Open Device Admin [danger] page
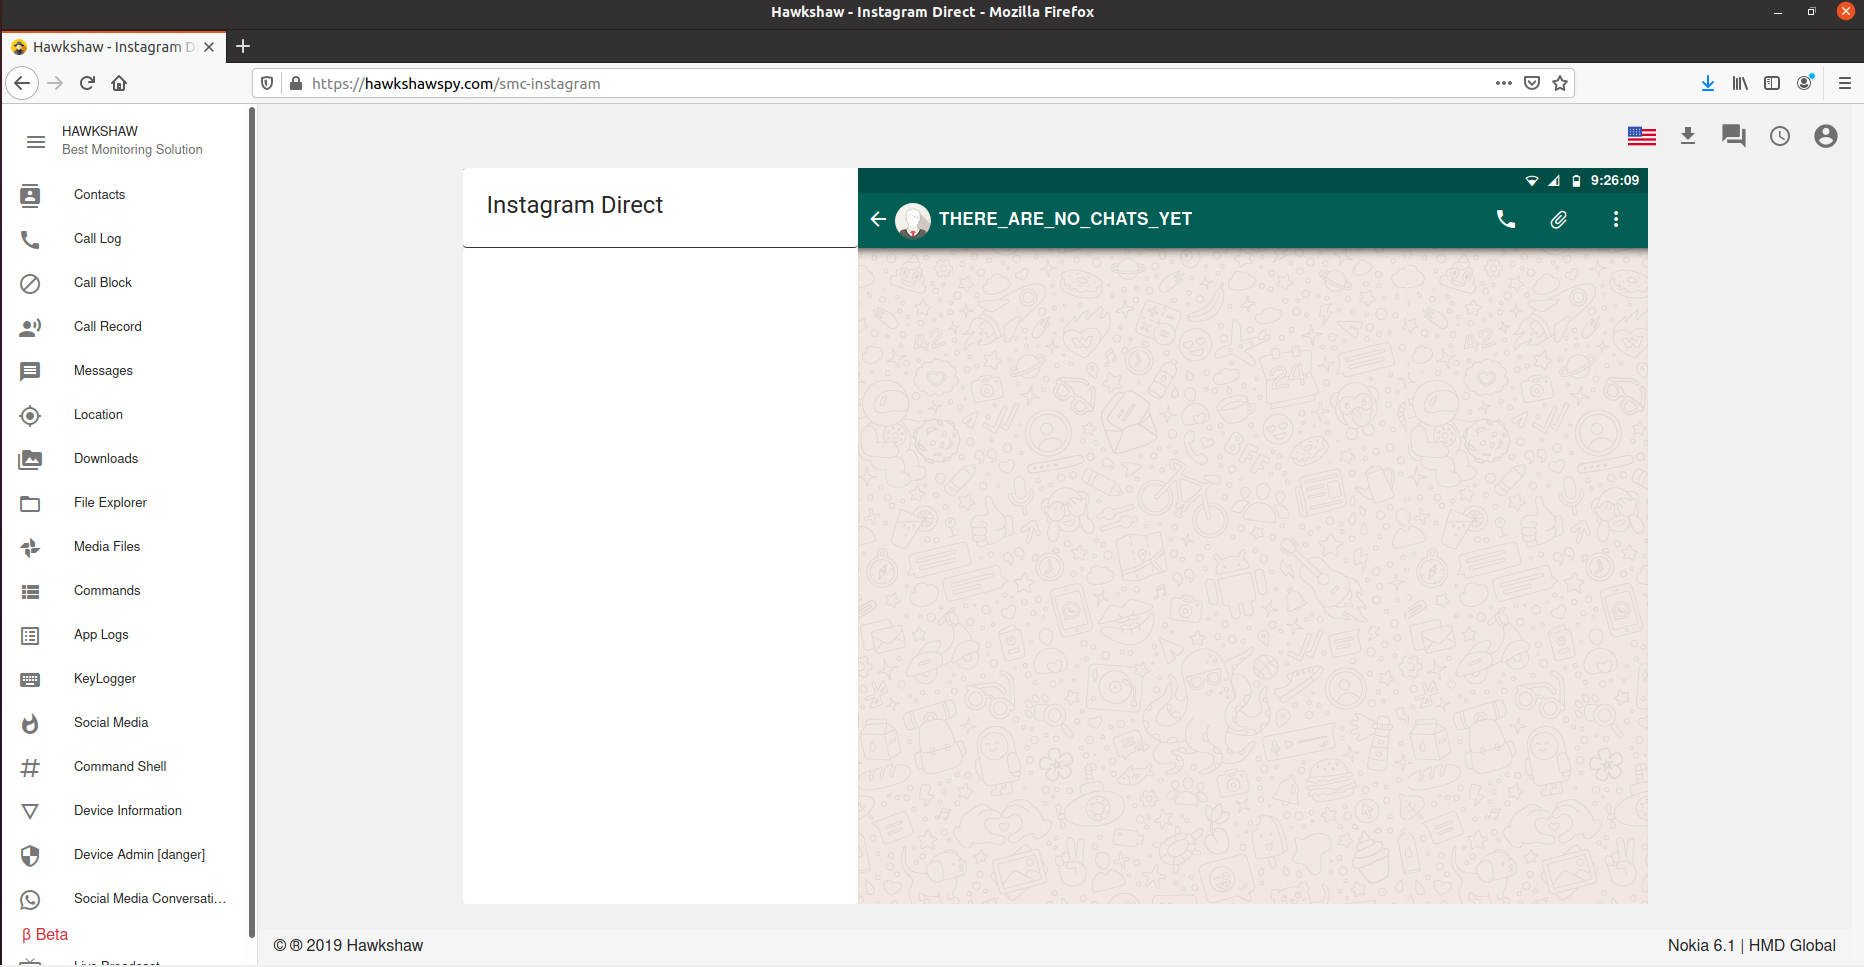The height and width of the screenshot is (967, 1864). pos(139,855)
